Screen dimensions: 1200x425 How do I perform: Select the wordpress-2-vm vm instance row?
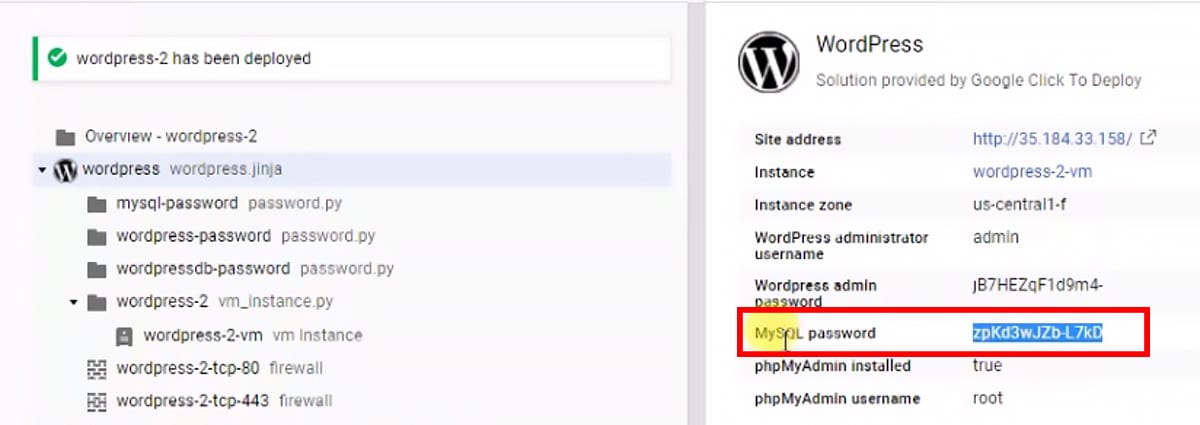click(351, 335)
